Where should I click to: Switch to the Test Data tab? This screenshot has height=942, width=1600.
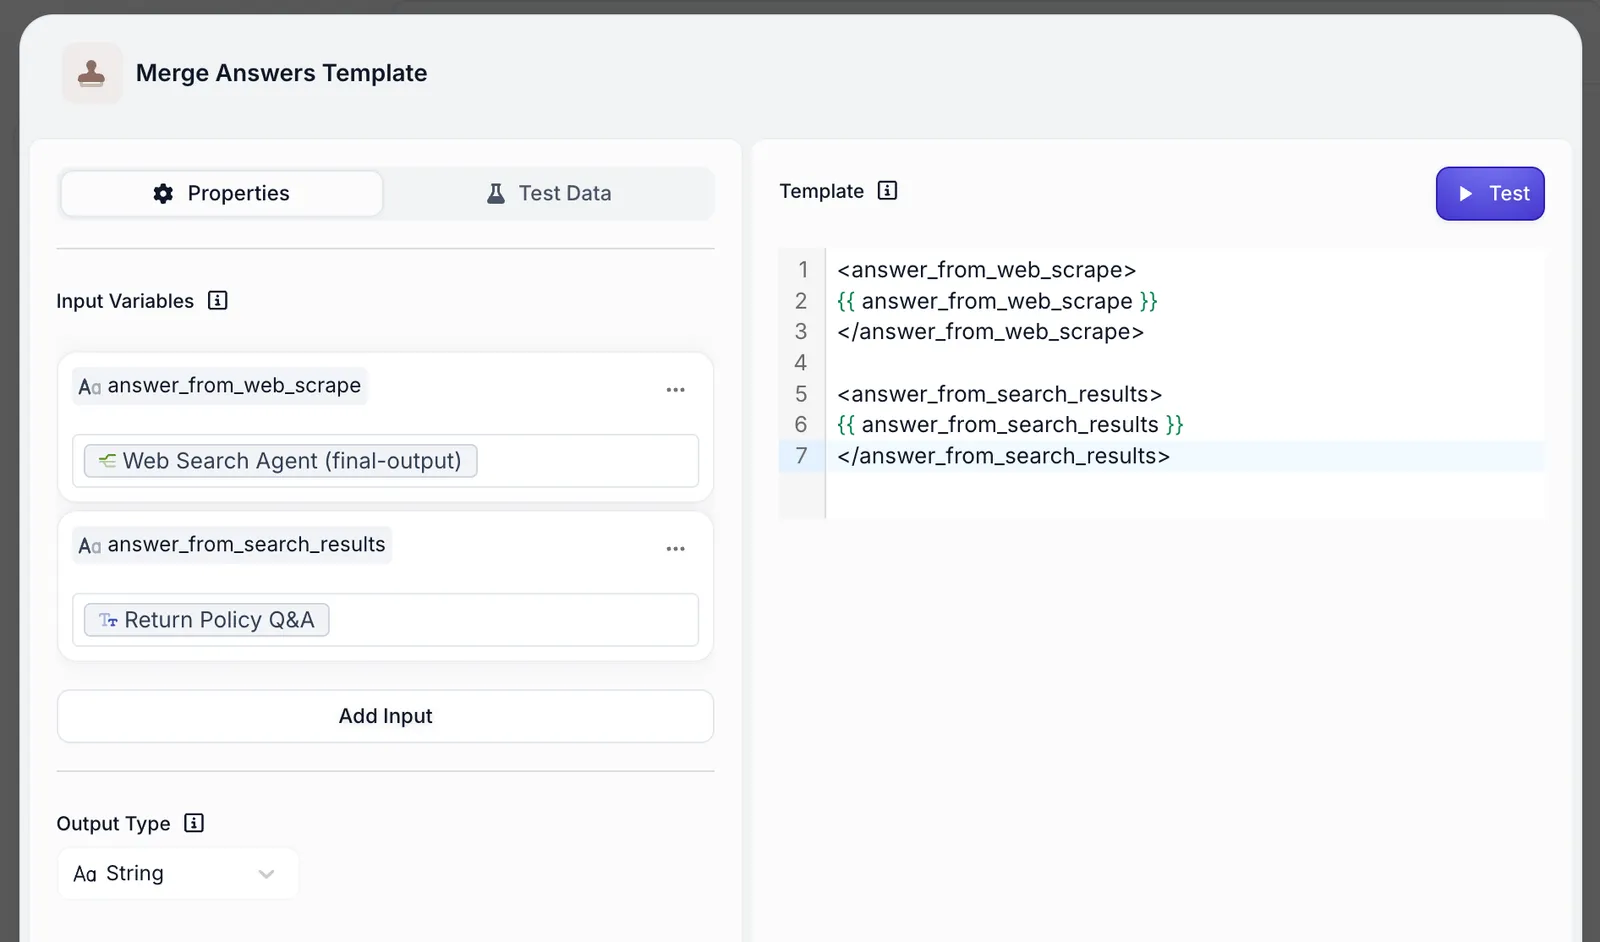549,193
